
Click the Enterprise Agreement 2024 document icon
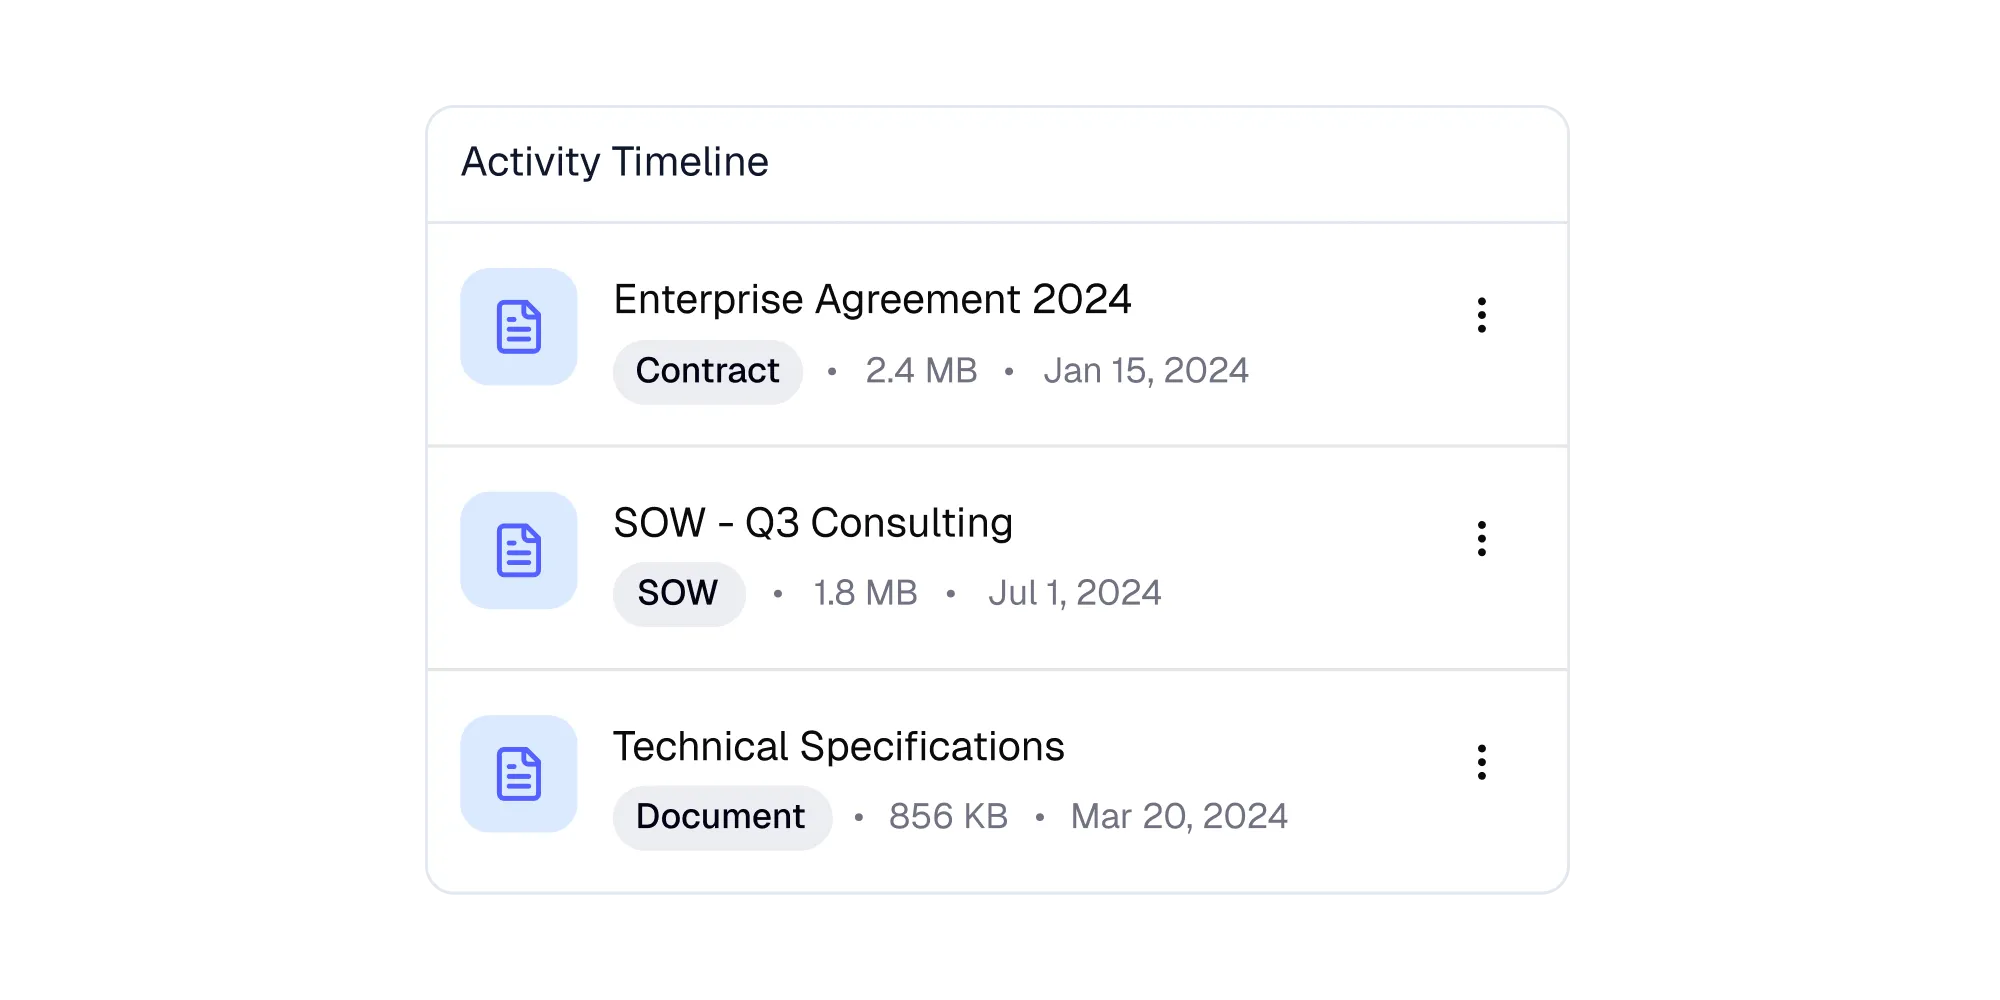coord(518,326)
